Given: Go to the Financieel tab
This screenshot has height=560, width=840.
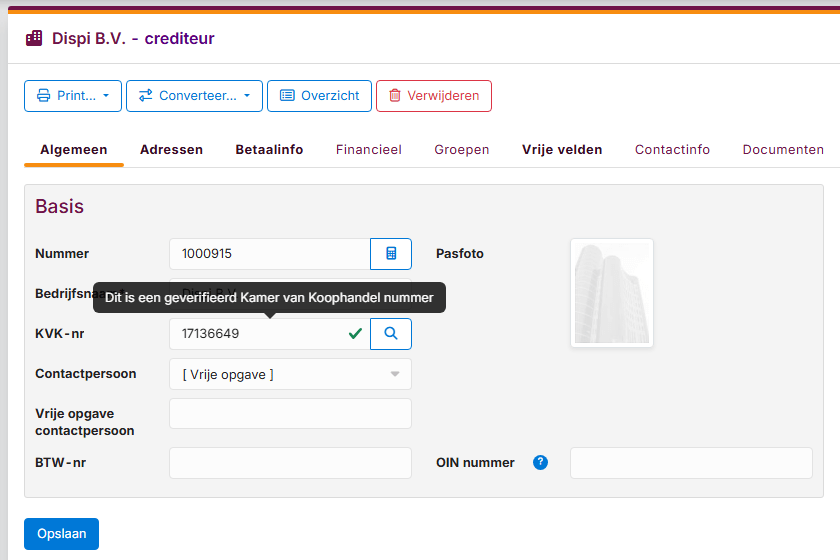Looking at the screenshot, I should click(368, 150).
